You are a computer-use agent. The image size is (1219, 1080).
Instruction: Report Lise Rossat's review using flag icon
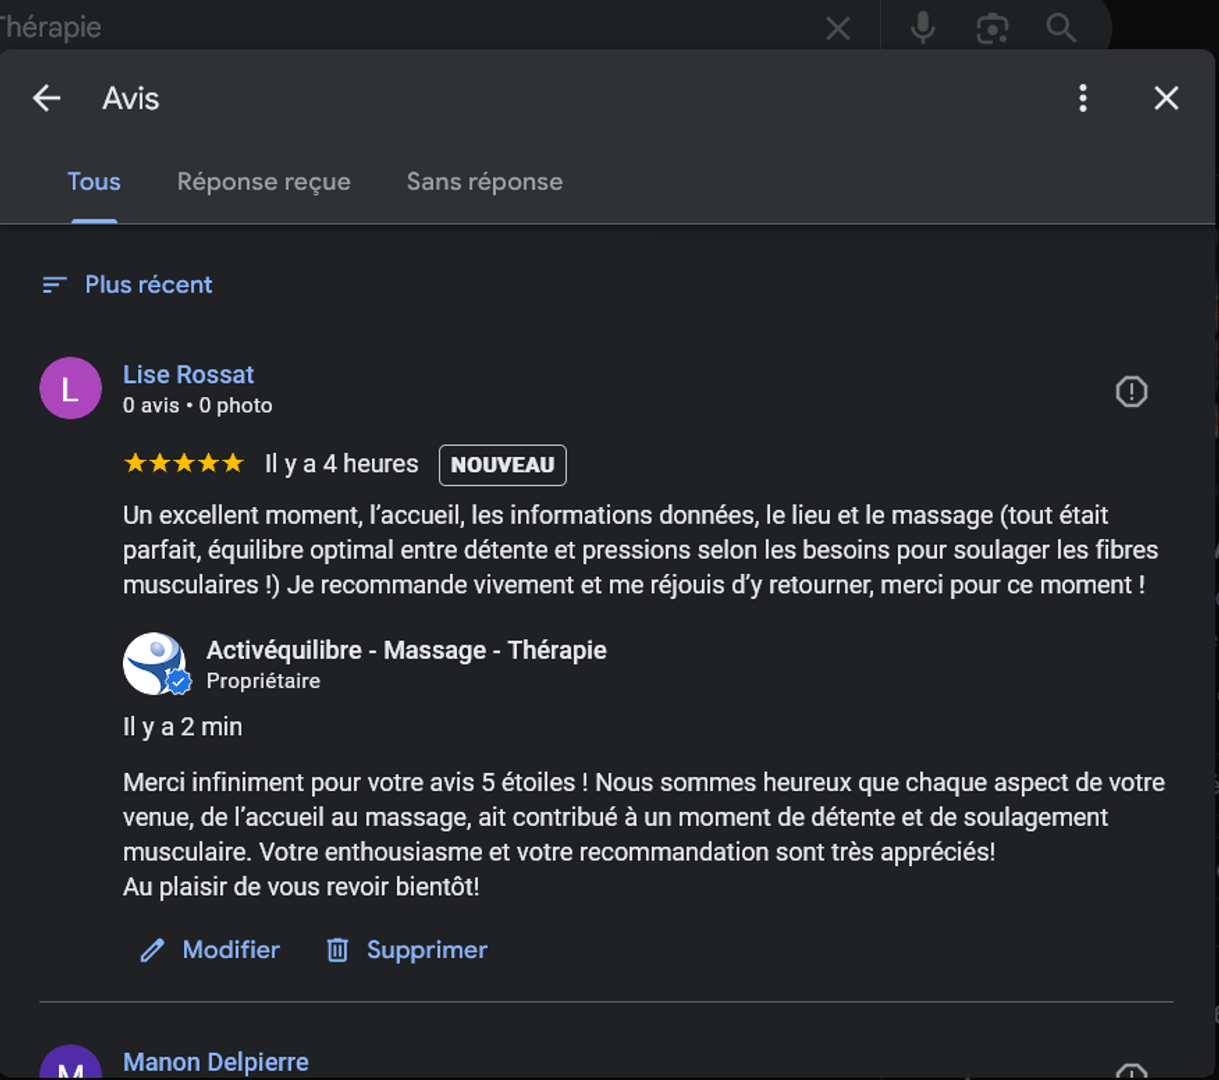click(x=1131, y=391)
